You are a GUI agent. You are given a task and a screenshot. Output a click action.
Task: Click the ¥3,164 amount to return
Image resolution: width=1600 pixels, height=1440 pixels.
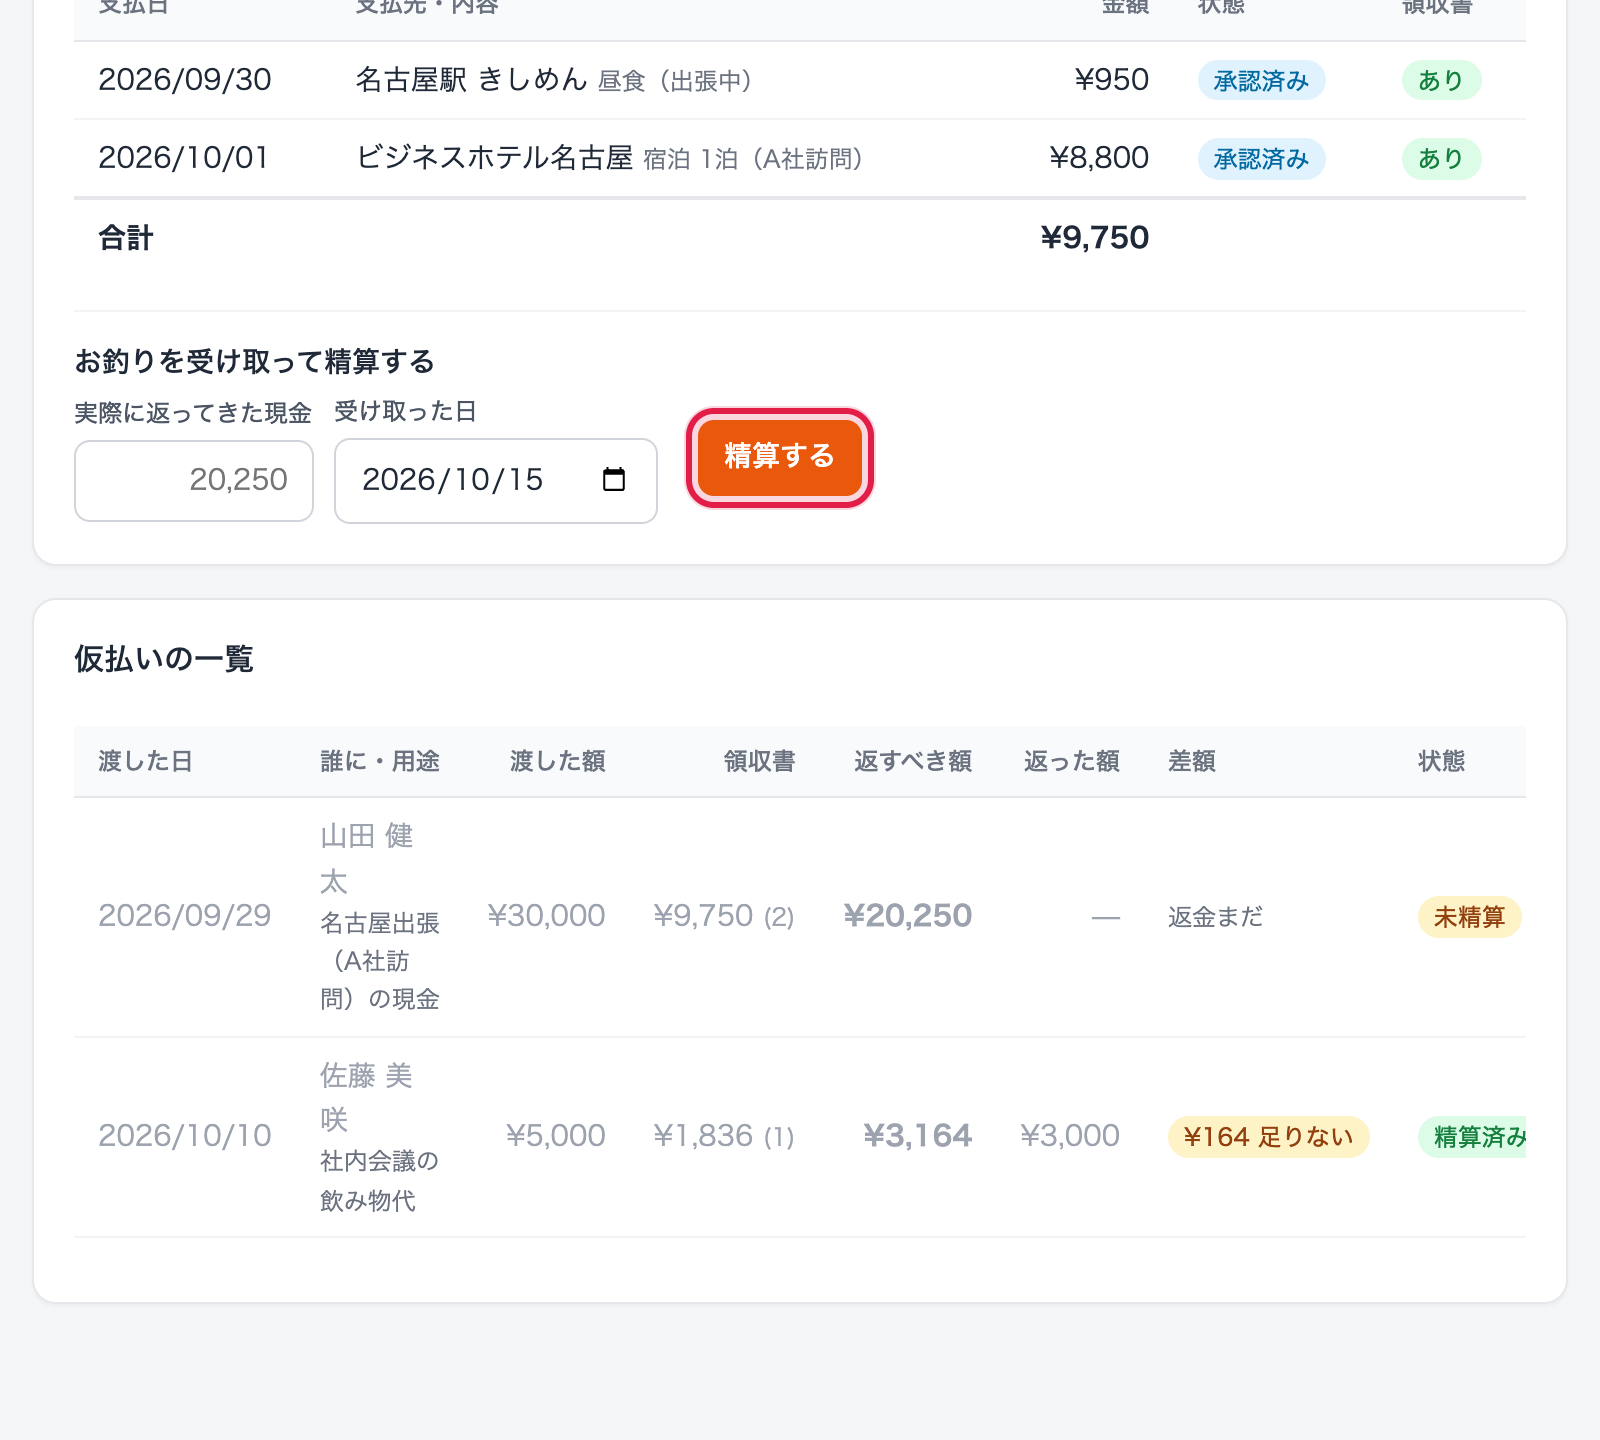918,1136
